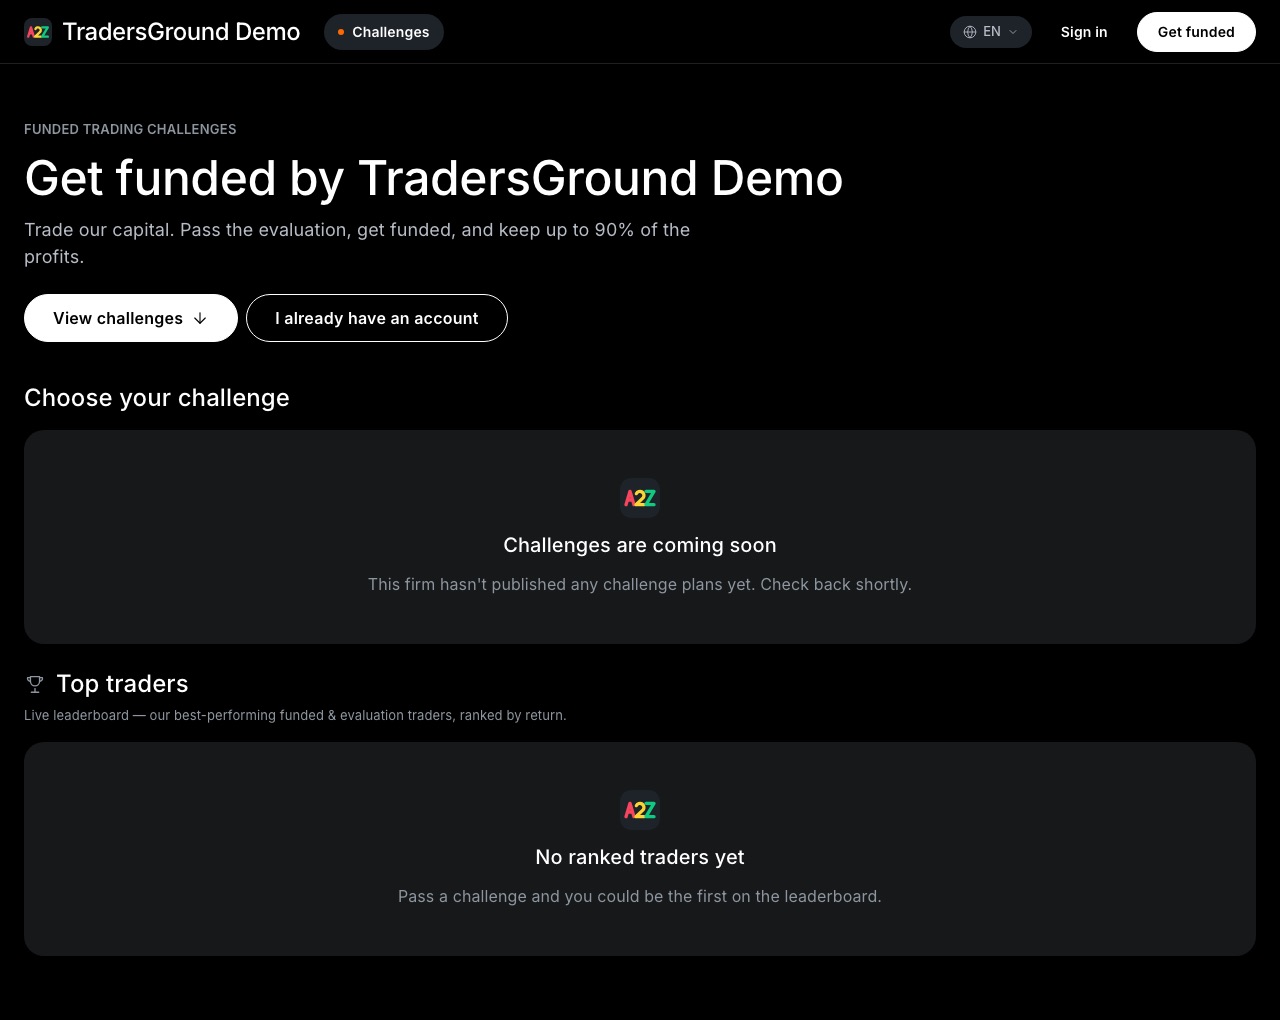1280x1020 pixels.
Task: Click the A2Z logo in the header
Action: [38, 32]
